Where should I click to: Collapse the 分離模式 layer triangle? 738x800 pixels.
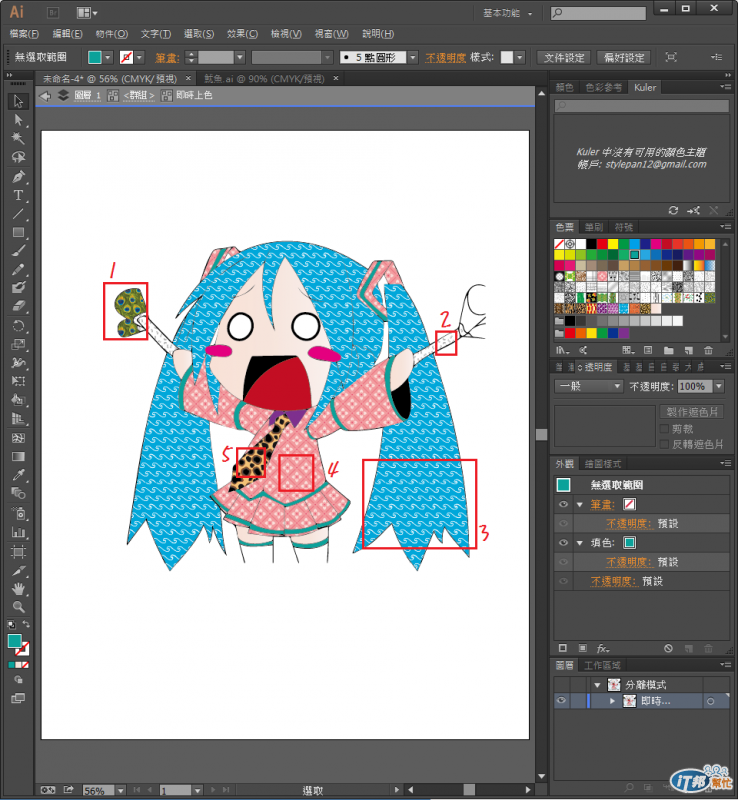click(x=597, y=685)
